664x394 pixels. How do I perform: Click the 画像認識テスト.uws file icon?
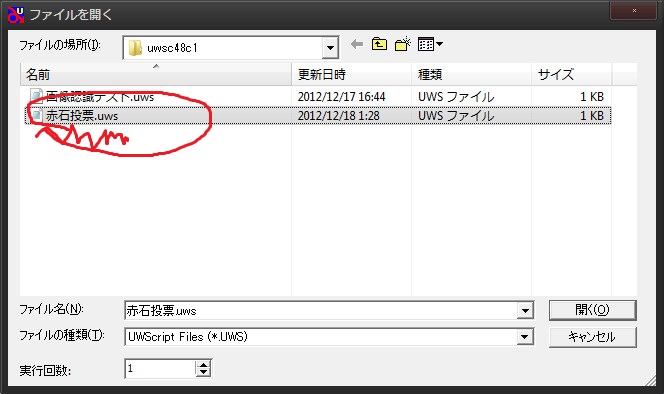point(37,97)
